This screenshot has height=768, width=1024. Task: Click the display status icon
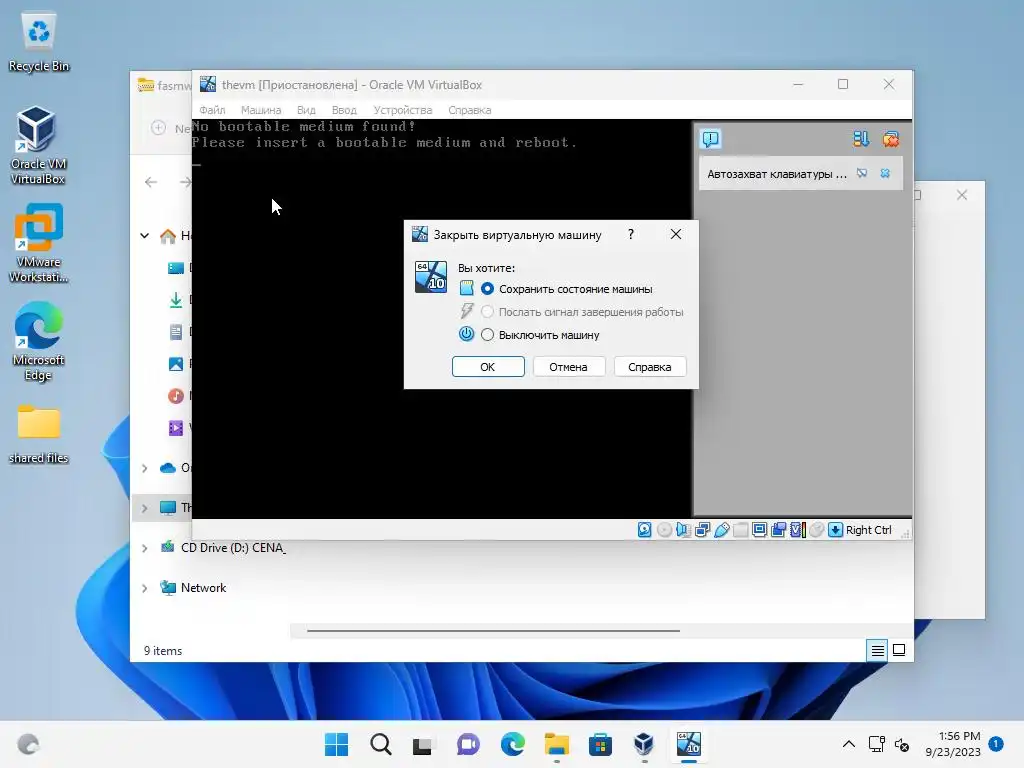tap(760, 530)
